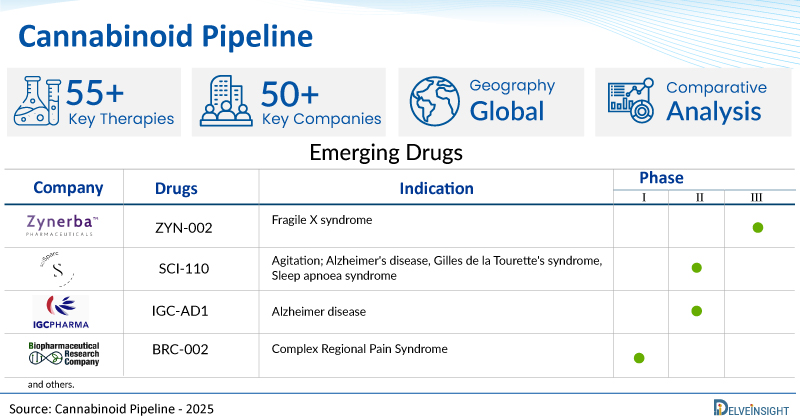Open the Biopharmaceutical Research Company logo
800x420 pixels.
pos(64,354)
